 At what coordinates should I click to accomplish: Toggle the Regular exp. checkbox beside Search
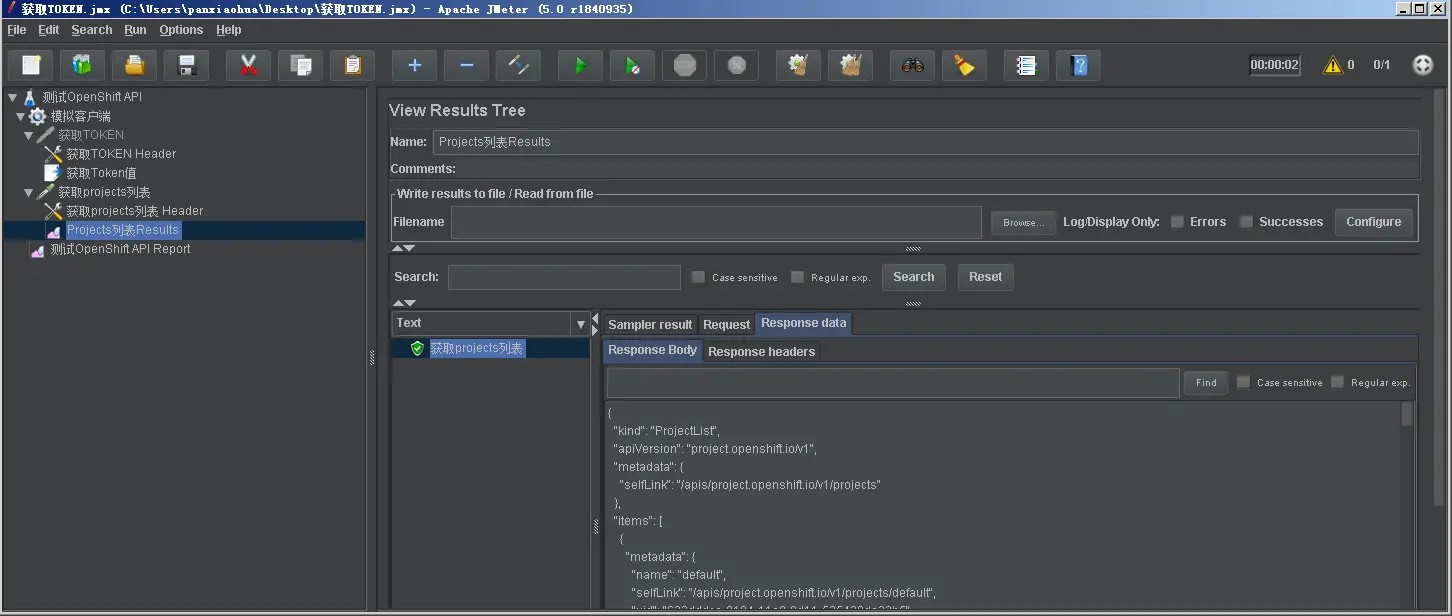coord(797,277)
